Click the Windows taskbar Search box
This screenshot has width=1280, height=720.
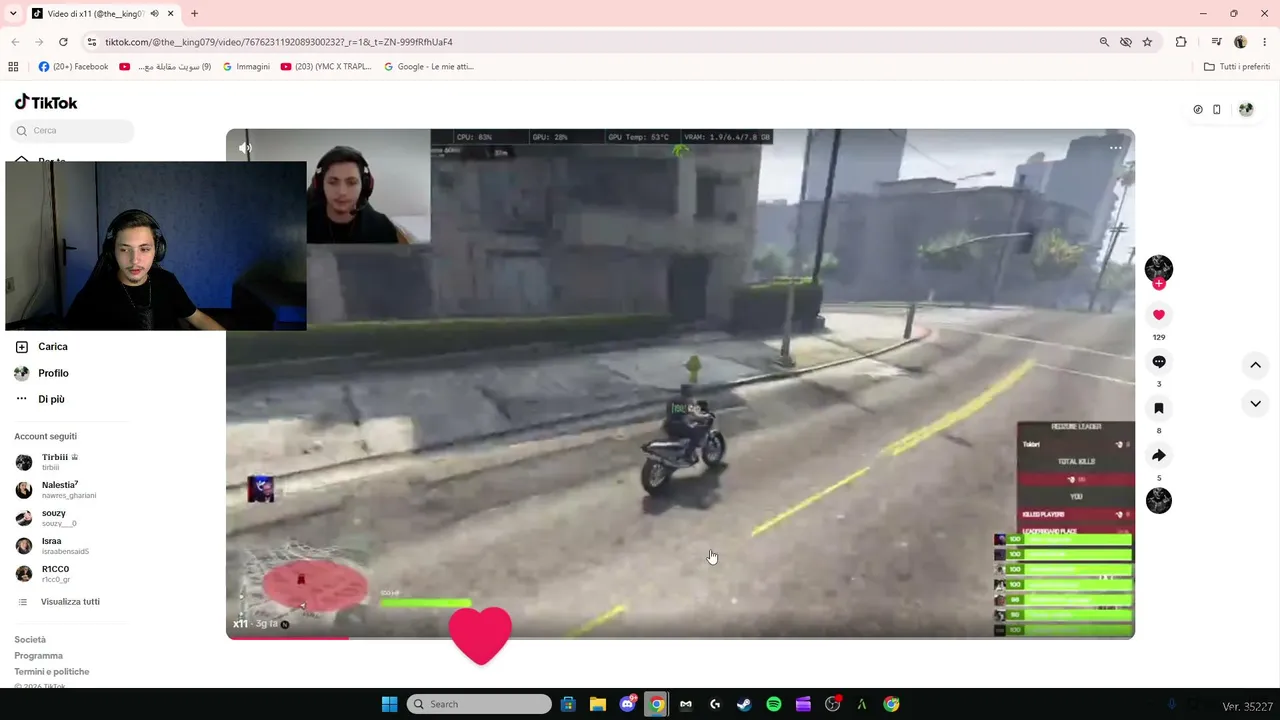click(x=479, y=704)
